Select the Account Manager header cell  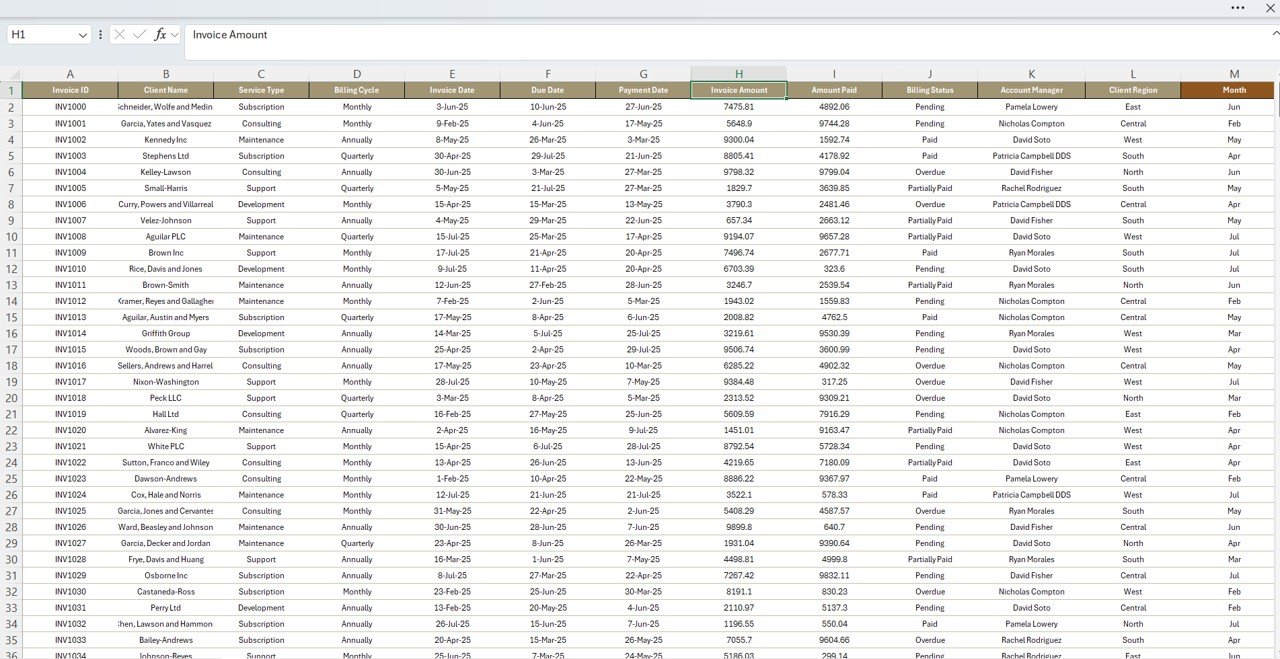point(1031,90)
